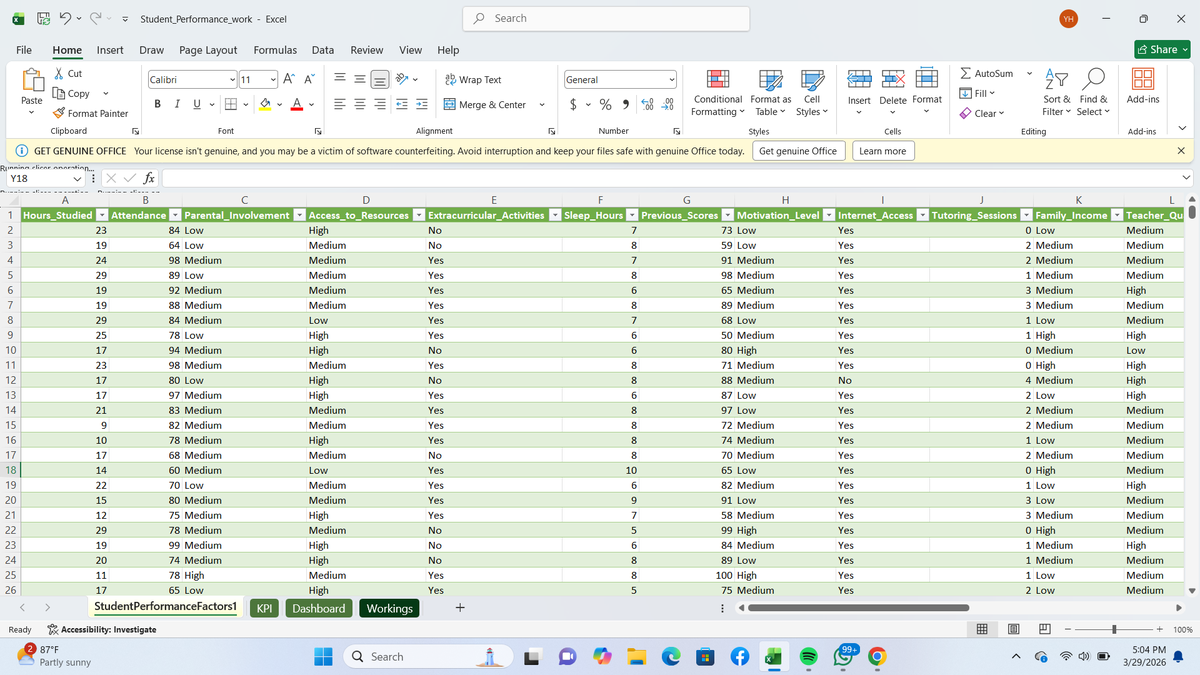
Task: Switch to the Formulas ribbon tab
Action: [275, 50]
